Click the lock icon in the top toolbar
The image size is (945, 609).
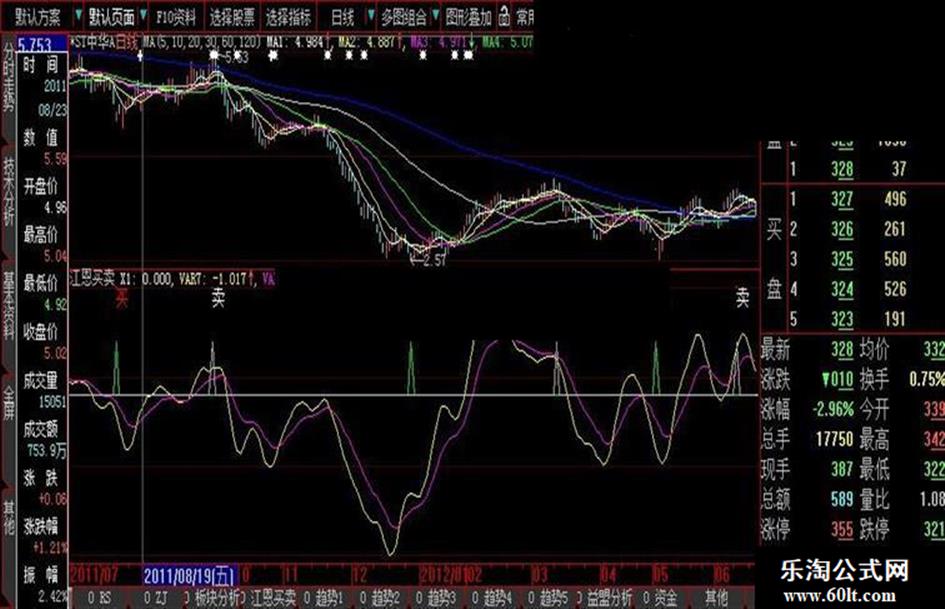tap(504, 16)
